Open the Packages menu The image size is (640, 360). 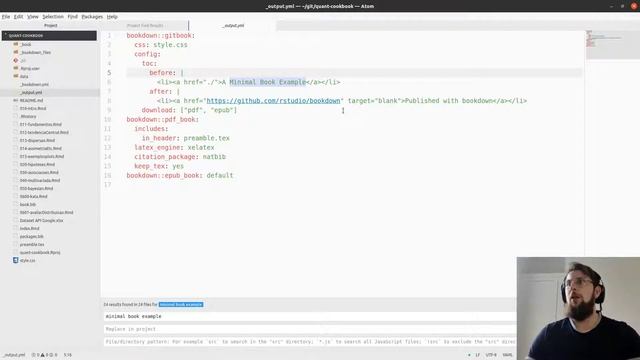click(x=92, y=17)
